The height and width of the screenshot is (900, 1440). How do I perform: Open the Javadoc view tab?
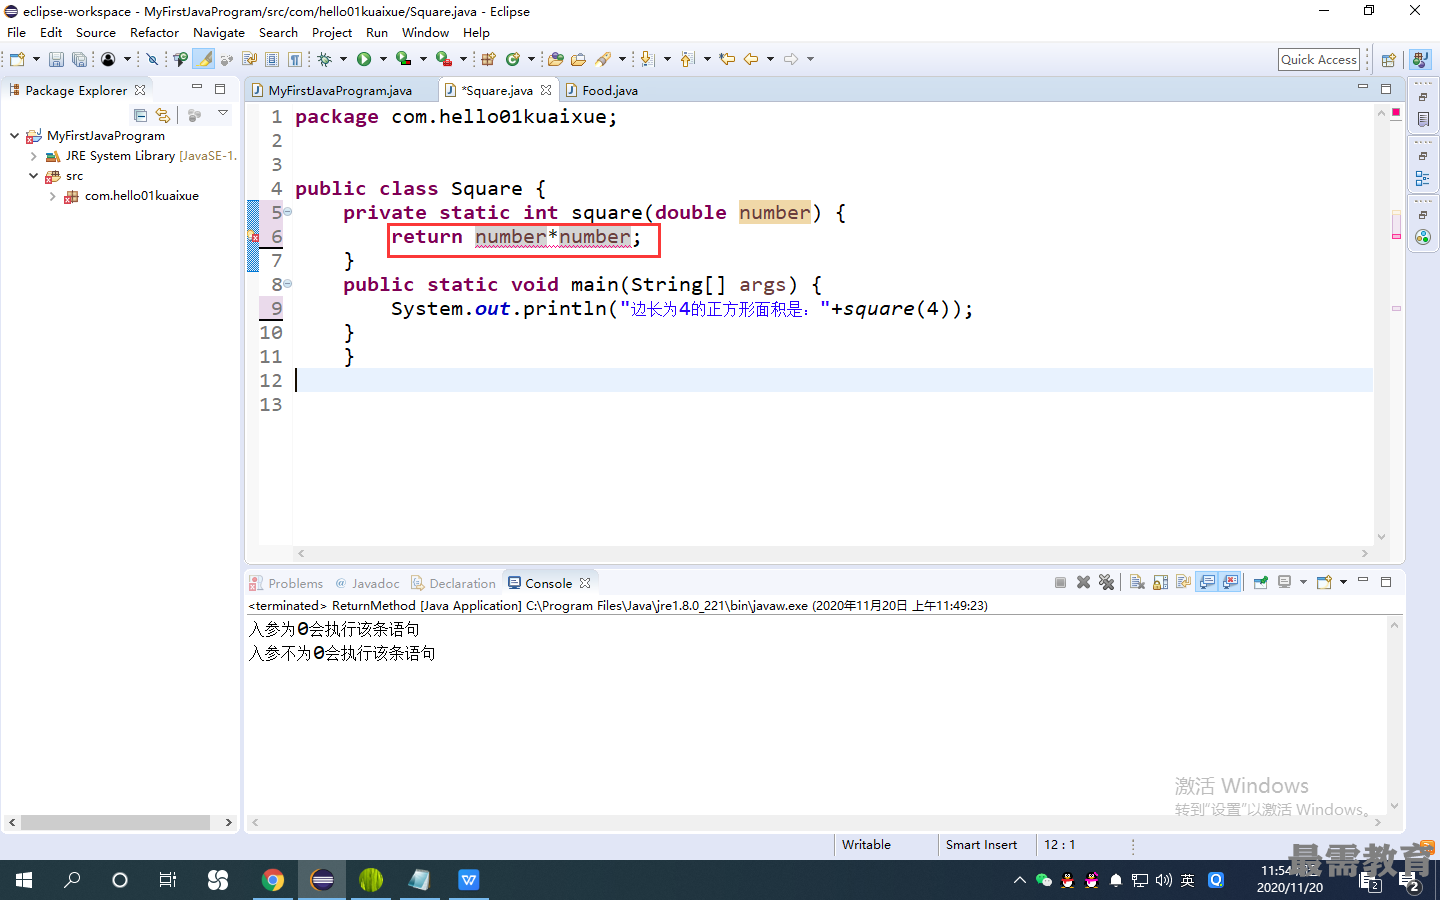(x=367, y=583)
